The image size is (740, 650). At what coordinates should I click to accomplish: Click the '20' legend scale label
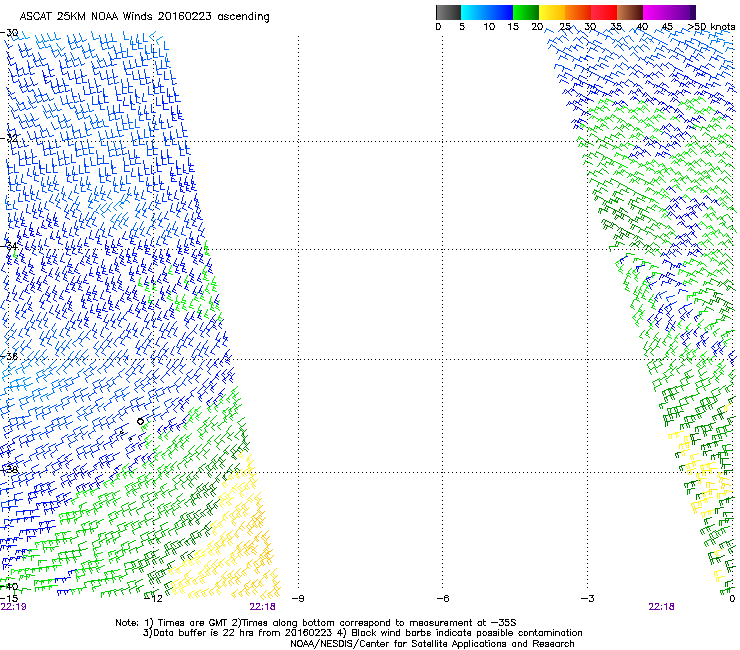coord(537,27)
